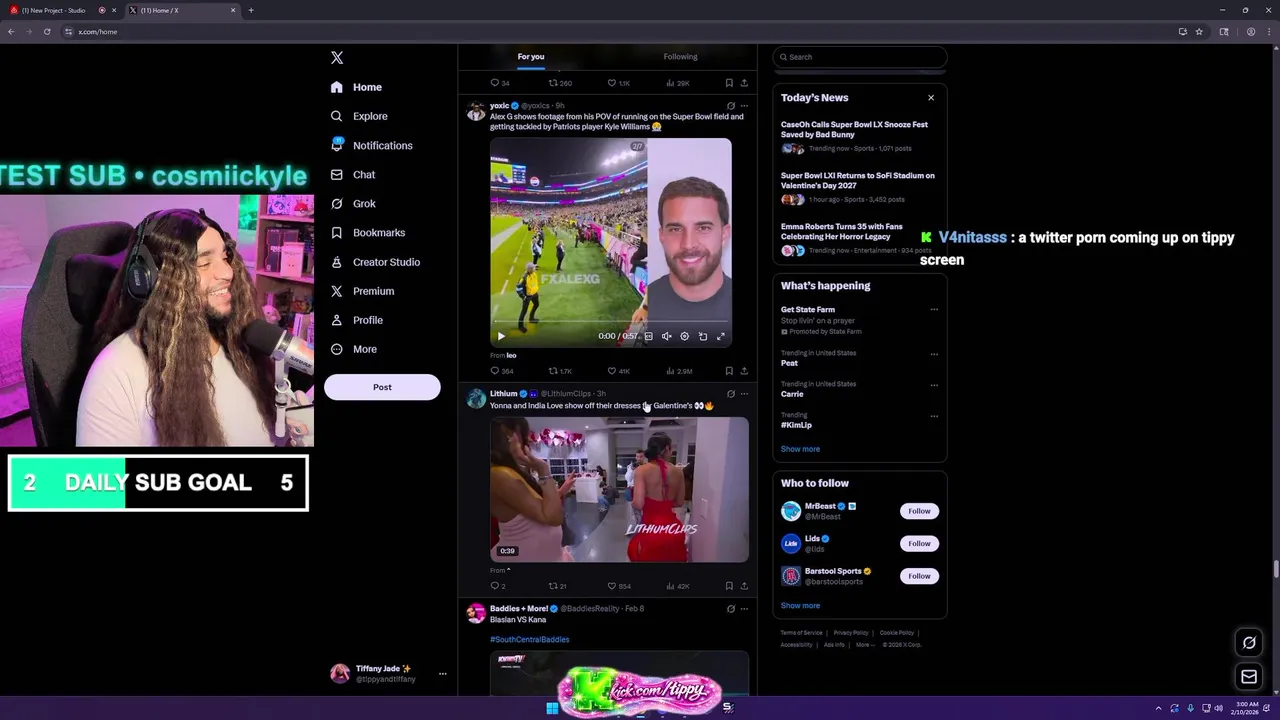This screenshot has height=720, width=1280.
Task: Close the Today's News panel
Action: click(931, 98)
